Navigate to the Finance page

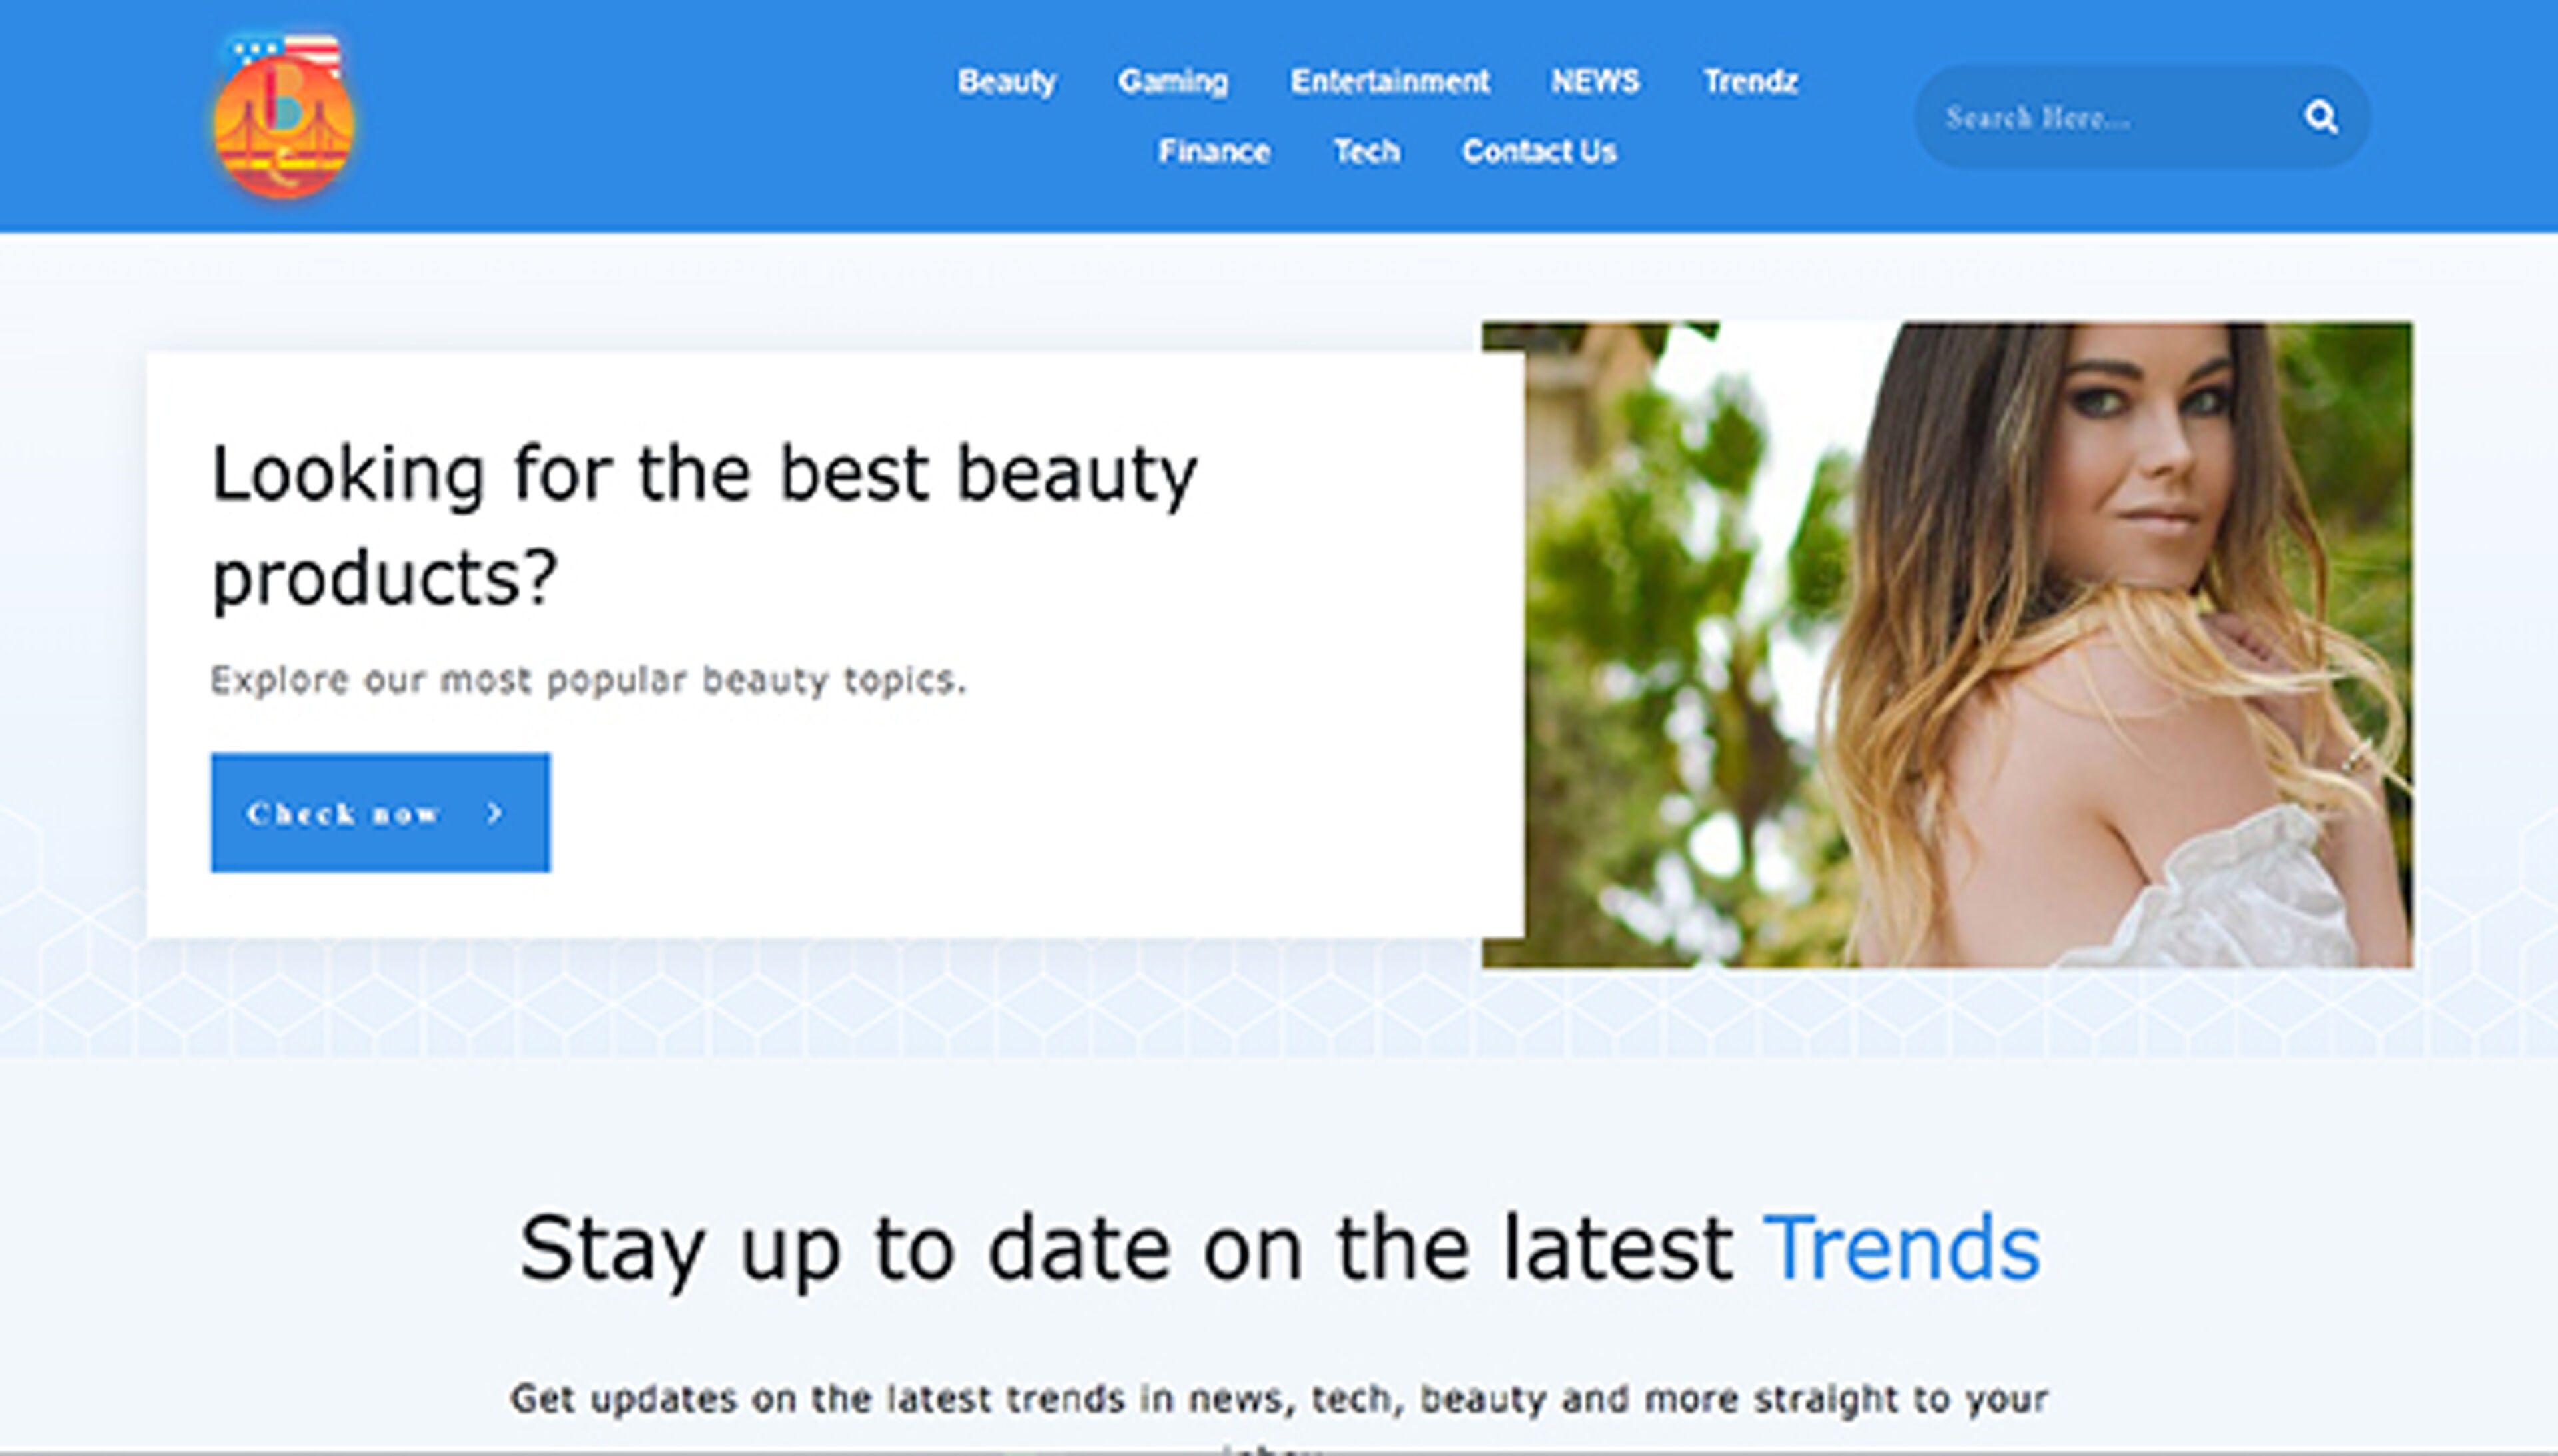[x=1214, y=151]
